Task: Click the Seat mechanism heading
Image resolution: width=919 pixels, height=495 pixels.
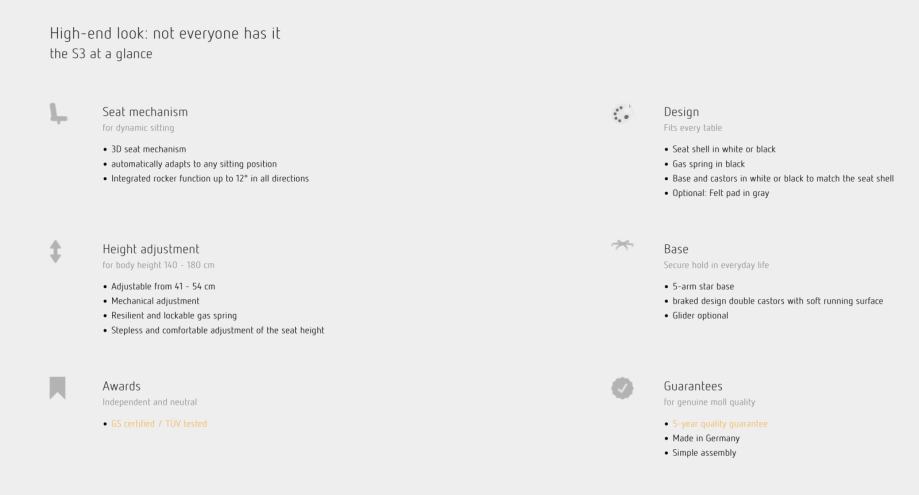Action: click(145, 111)
